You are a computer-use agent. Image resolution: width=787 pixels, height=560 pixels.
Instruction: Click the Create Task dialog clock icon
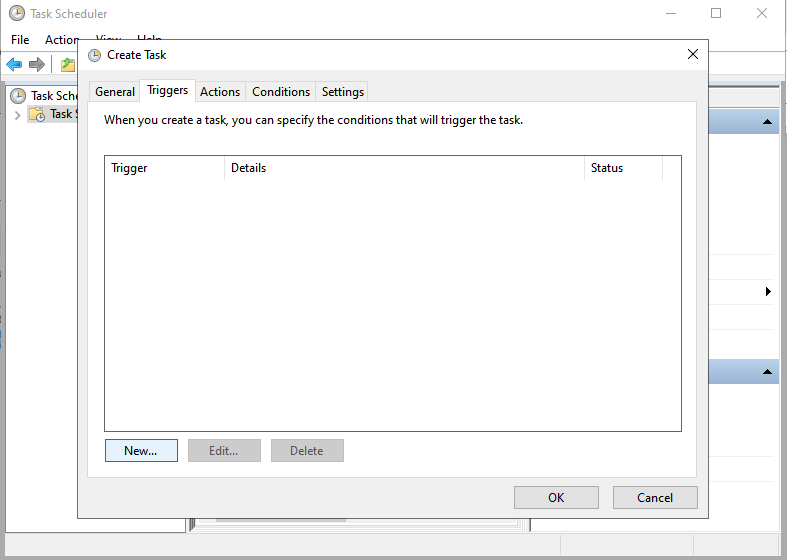[x=95, y=55]
